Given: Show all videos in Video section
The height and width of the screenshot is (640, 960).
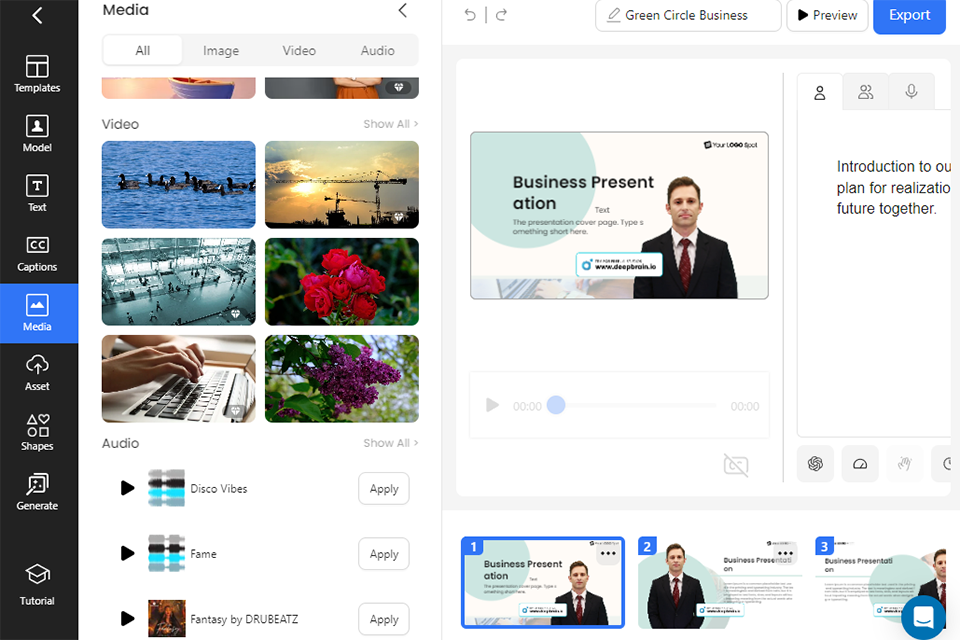Looking at the screenshot, I should 391,124.
